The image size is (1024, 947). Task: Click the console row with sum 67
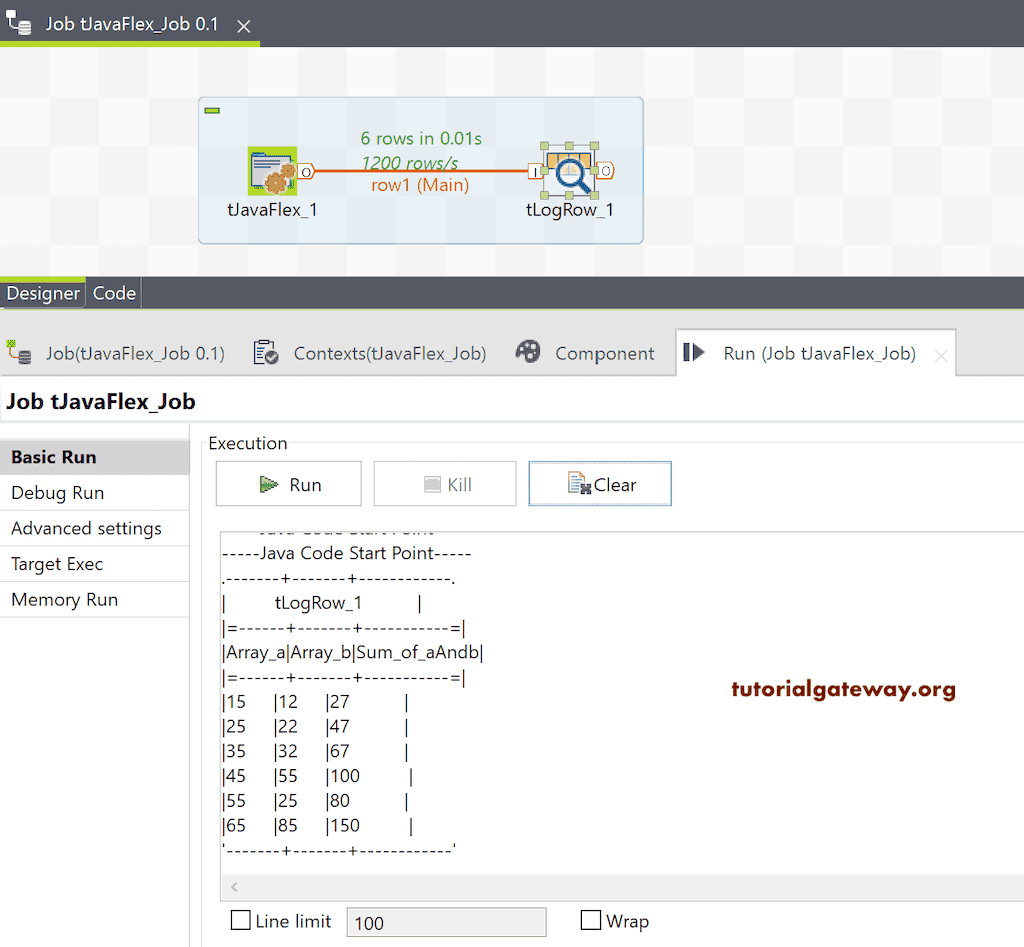(x=315, y=752)
